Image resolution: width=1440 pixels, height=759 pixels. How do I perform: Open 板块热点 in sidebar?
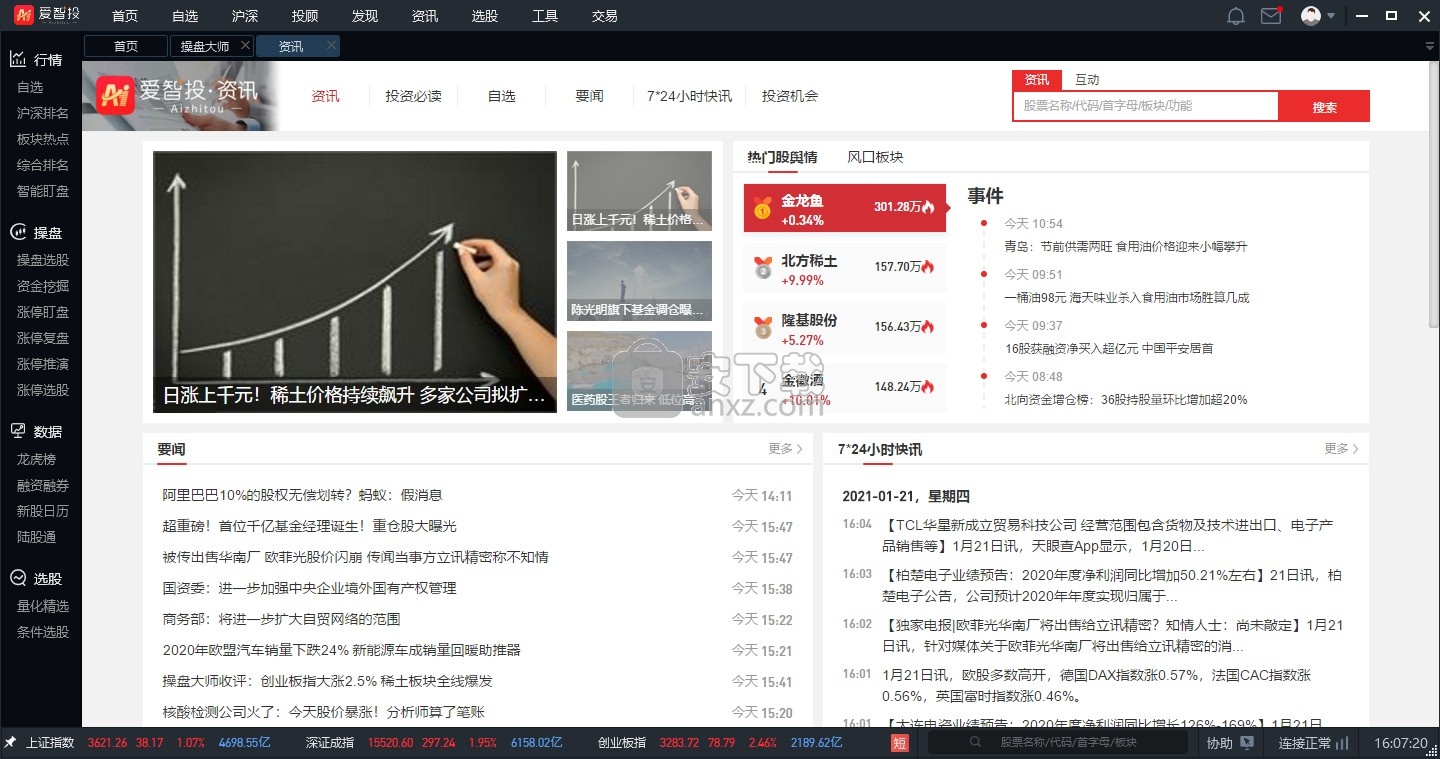coord(43,139)
